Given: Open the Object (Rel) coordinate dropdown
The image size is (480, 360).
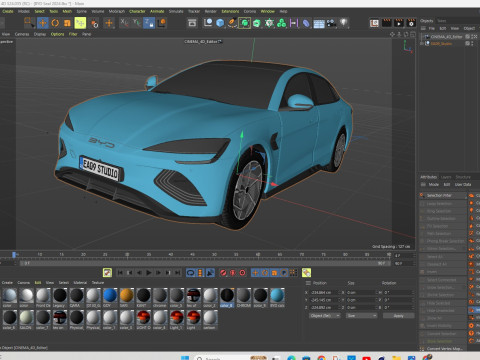Looking at the screenshot, I should [x=325, y=315].
